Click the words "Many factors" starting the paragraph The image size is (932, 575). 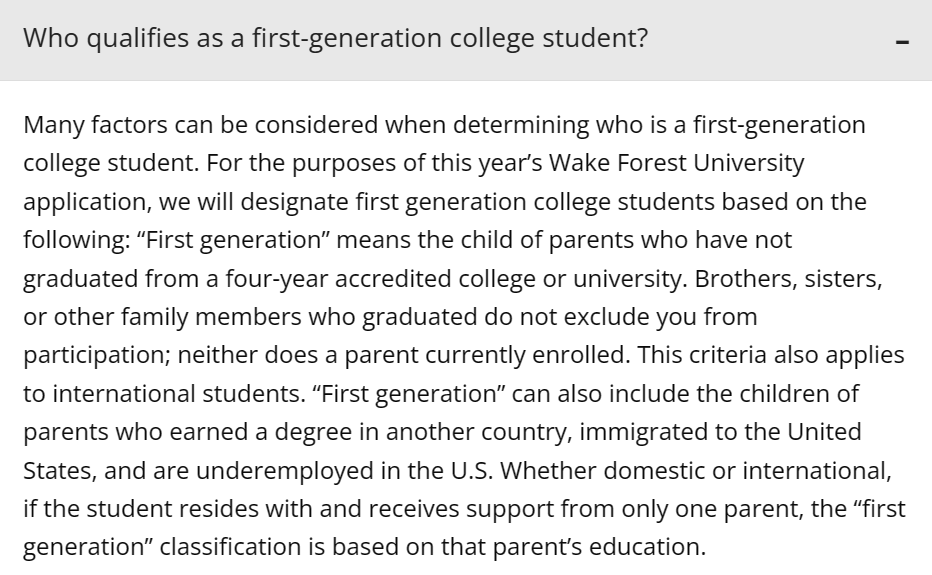coord(95,125)
